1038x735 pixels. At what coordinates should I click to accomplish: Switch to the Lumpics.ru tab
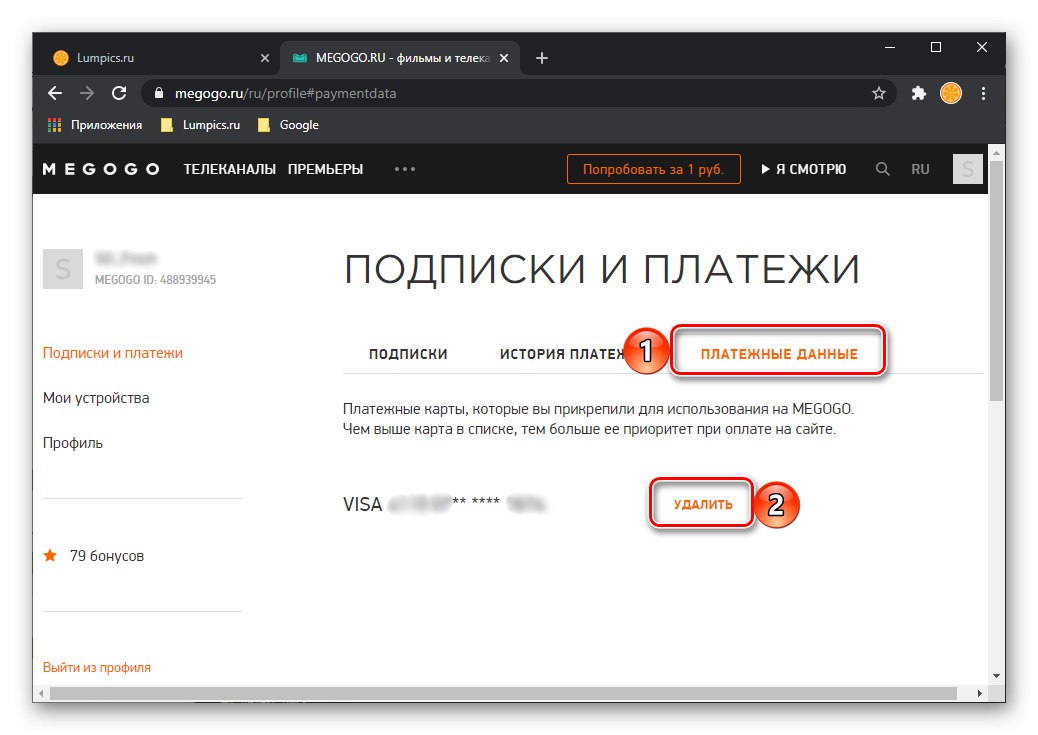pos(159,58)
